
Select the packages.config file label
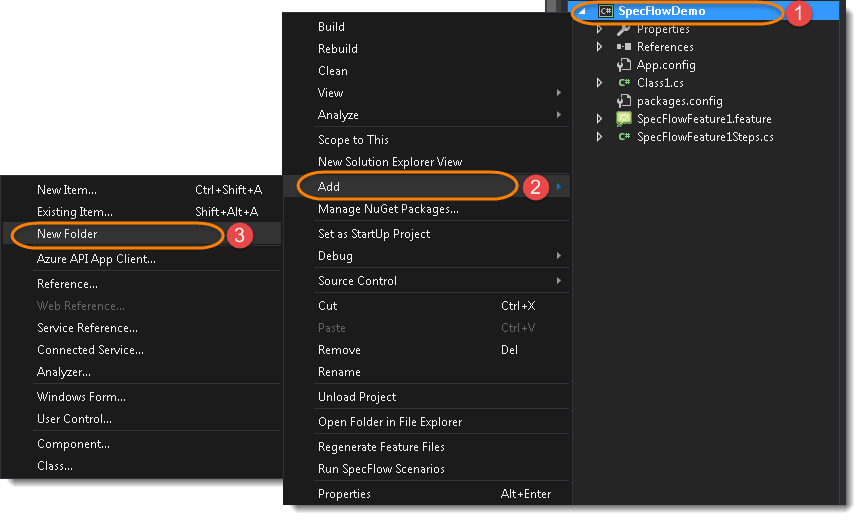point(680,101)
